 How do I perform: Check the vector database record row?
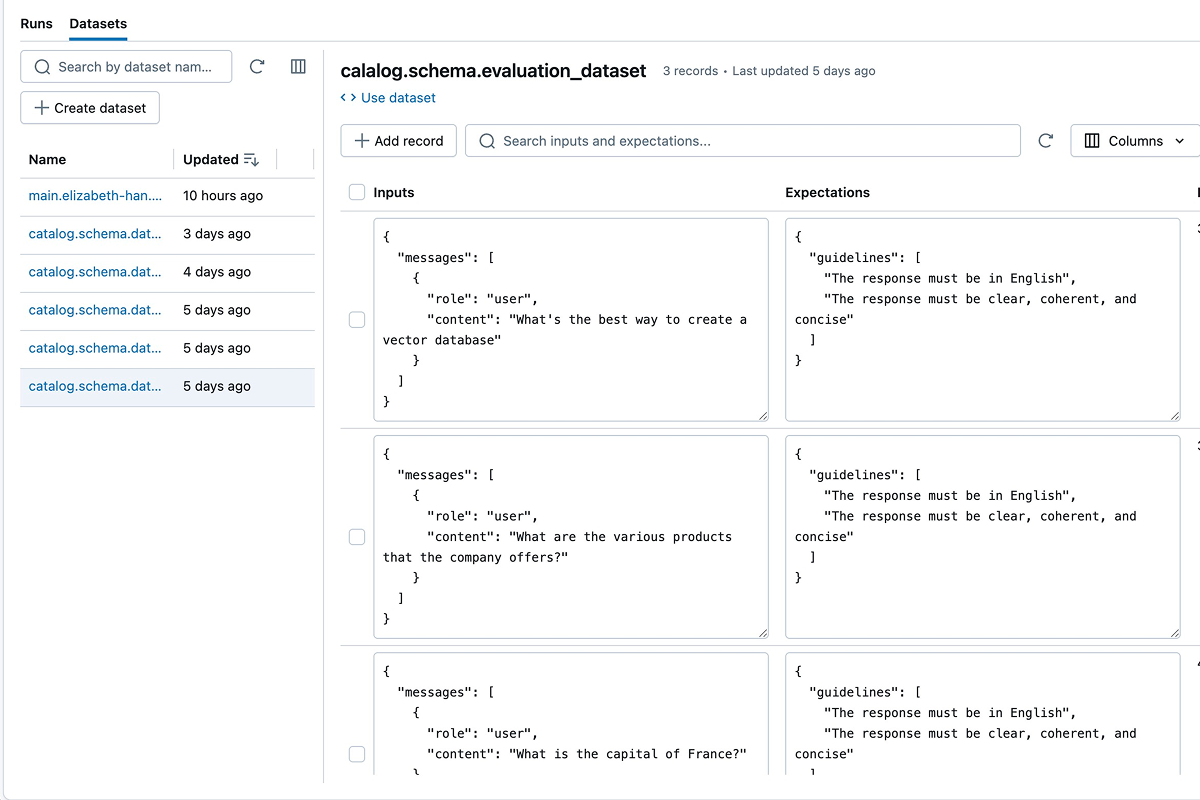click(357, 320)
